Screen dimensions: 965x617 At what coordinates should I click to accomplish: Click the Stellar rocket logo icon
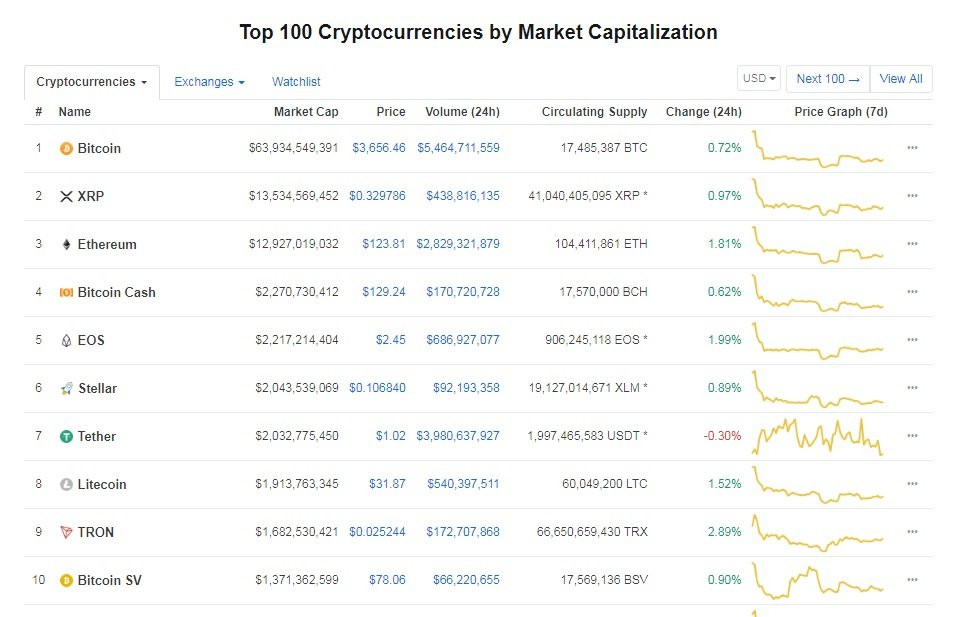(x=67, y=388)
